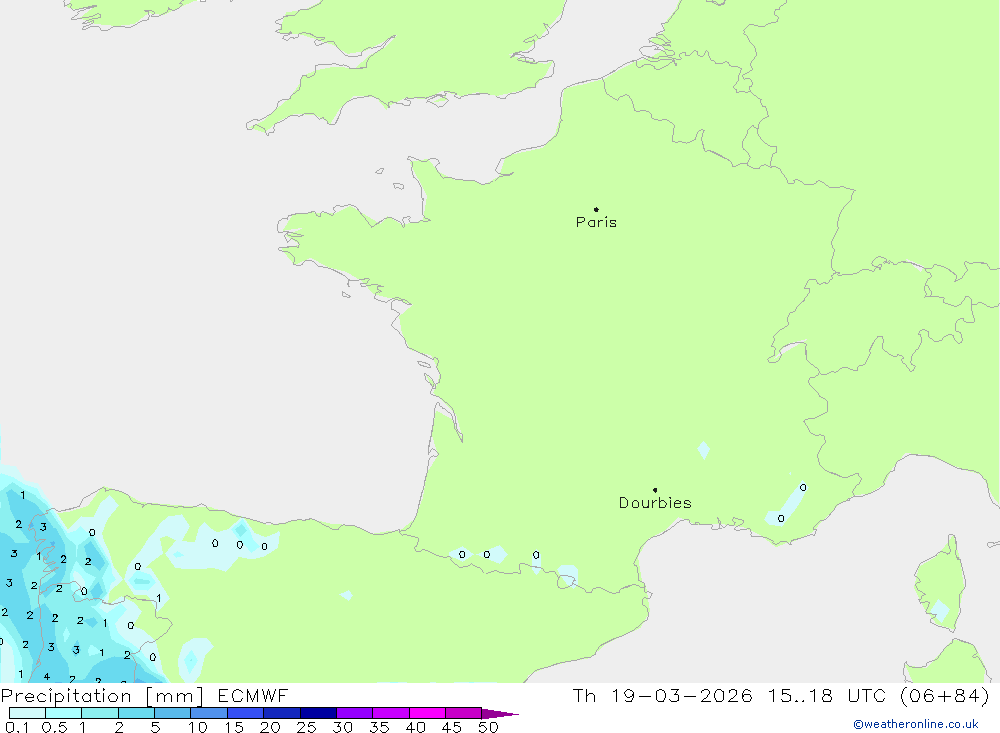Pick the 15–20 mm legend swatch
The image size is (1000, 733).
(246, 713)
